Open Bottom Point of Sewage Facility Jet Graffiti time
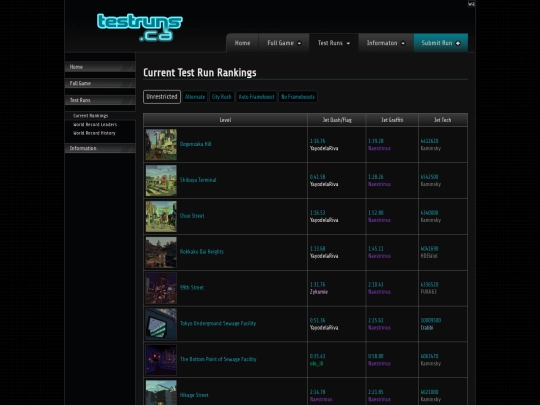This screenshot has height=405, width=540. point(376,356)
